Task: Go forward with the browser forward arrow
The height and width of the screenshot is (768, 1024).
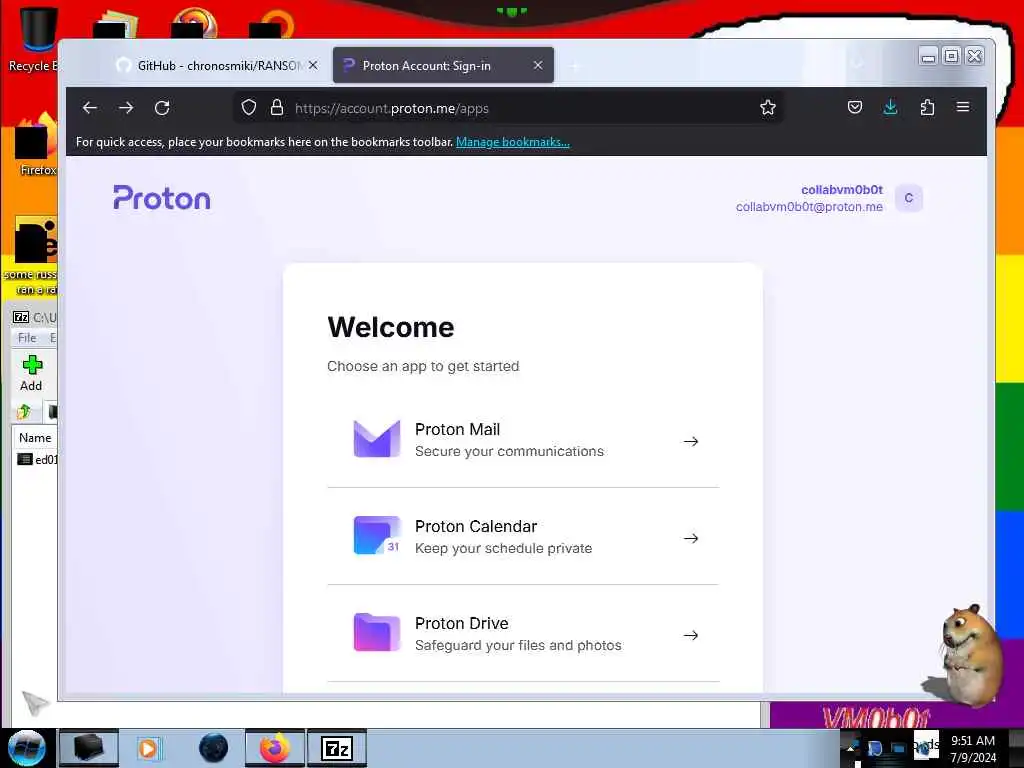Action: click(x=126, y=108)
